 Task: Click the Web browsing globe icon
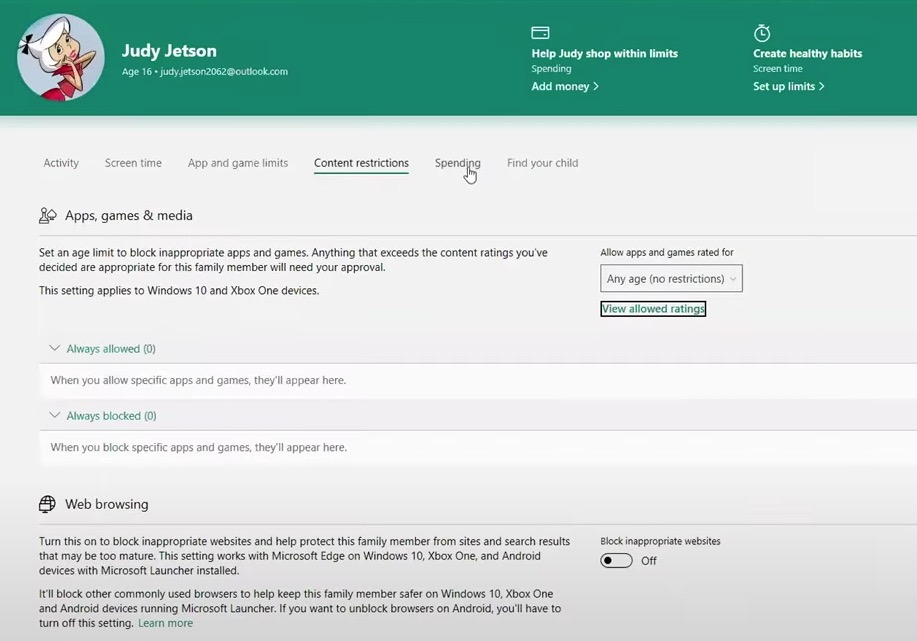click(x=46, y=504)
